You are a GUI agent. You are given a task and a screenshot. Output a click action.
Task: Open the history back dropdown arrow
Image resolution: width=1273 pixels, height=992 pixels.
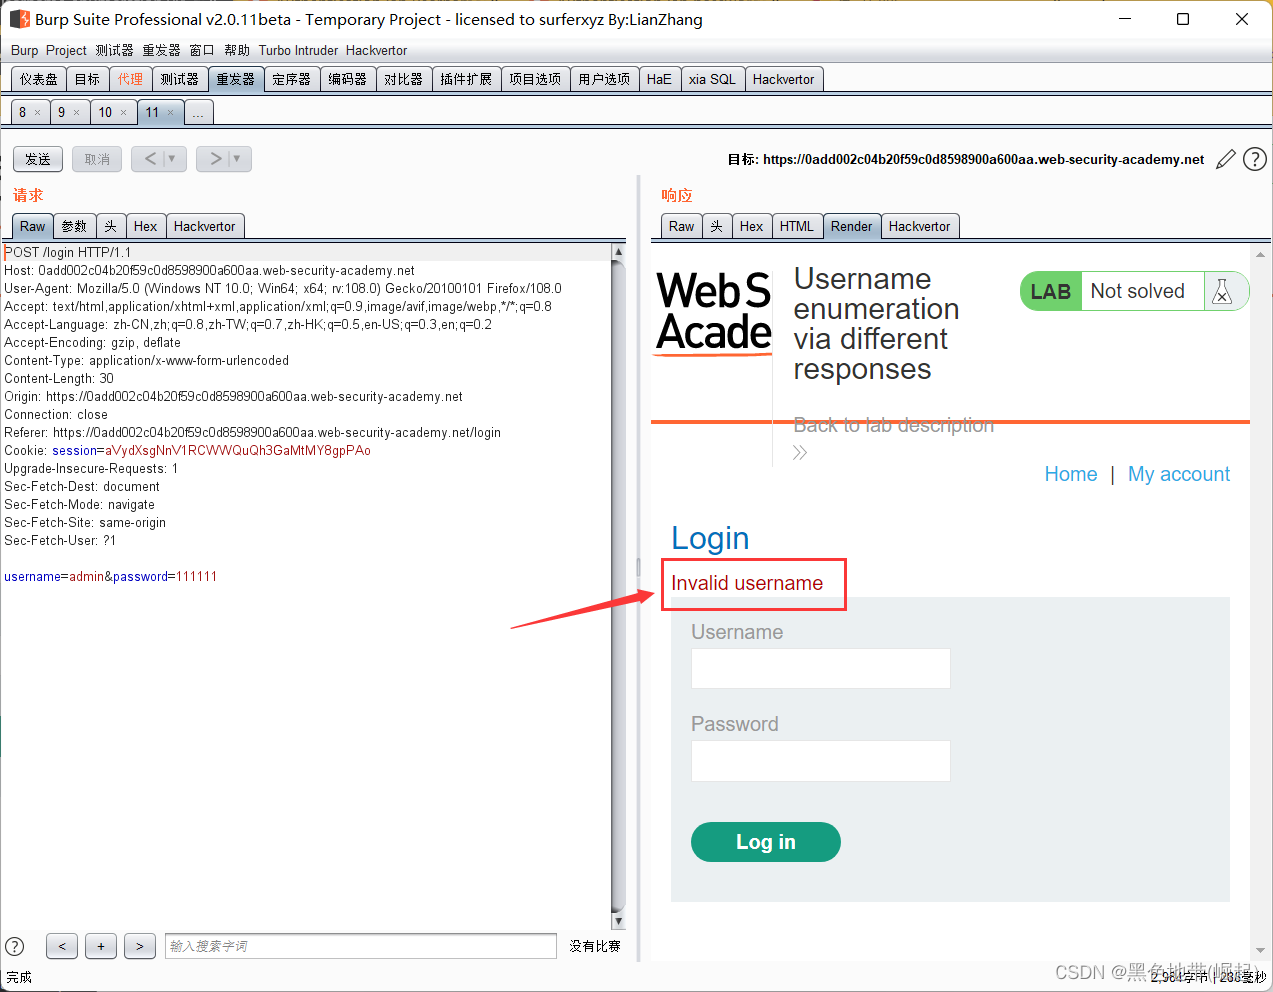point(172,159)
